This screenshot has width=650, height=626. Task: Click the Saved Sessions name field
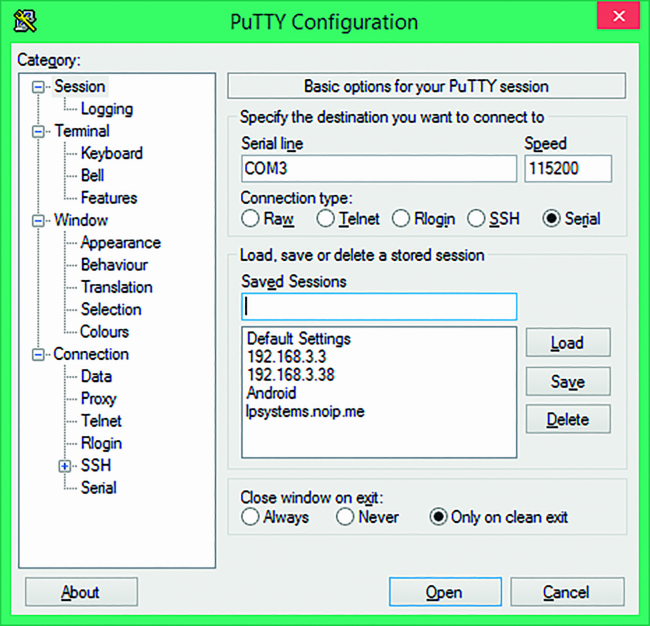click(x=379, y=307)
